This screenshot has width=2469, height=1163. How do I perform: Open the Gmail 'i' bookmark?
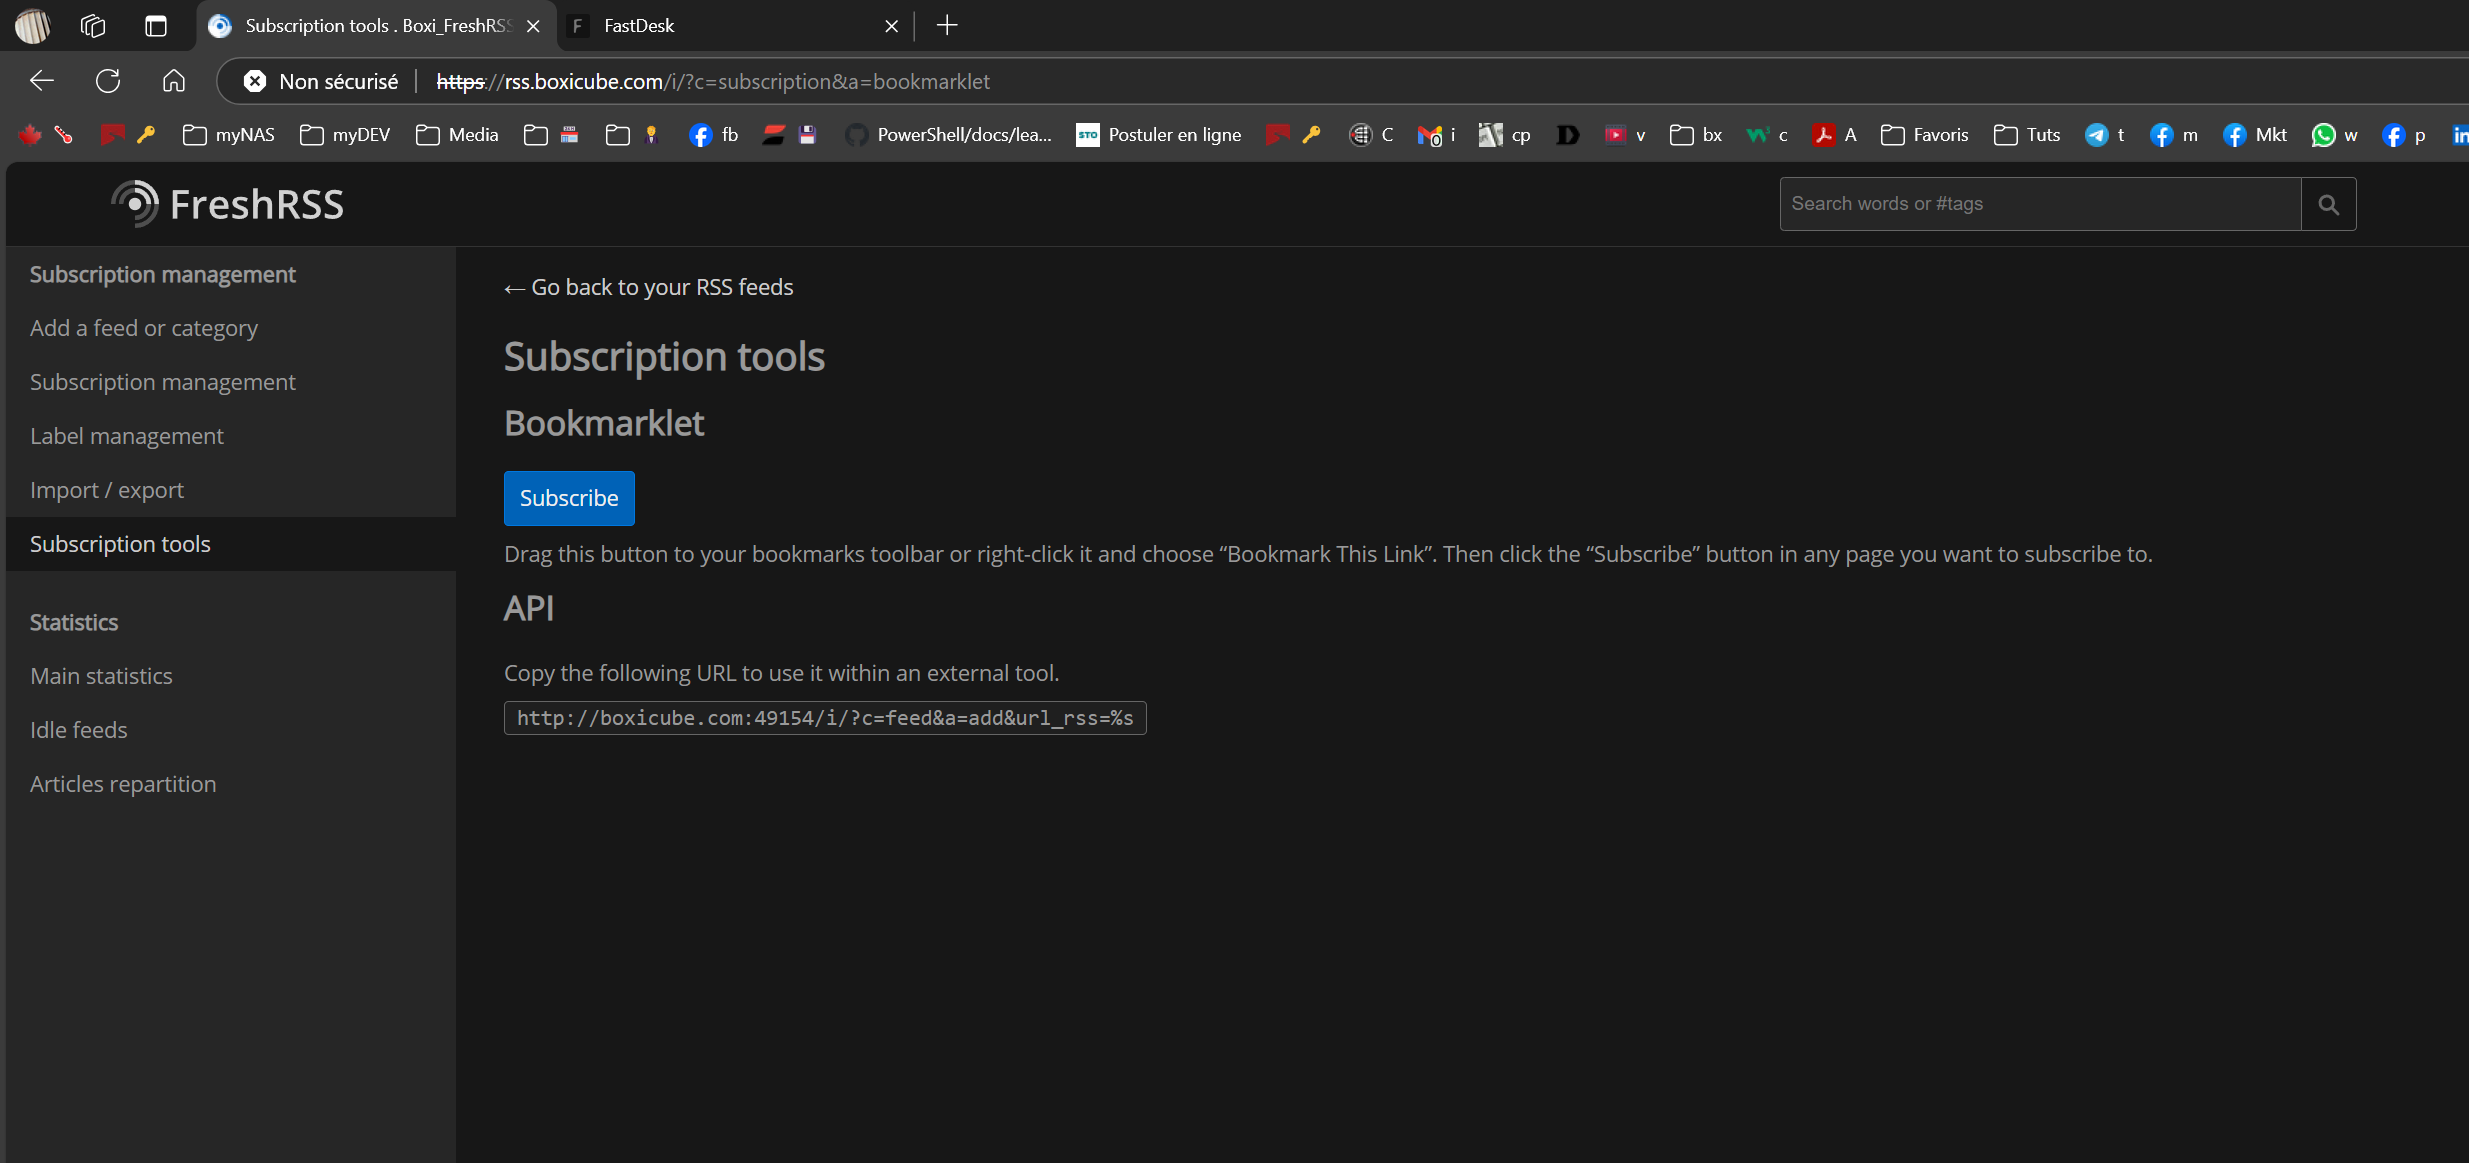pos(1436,135)
